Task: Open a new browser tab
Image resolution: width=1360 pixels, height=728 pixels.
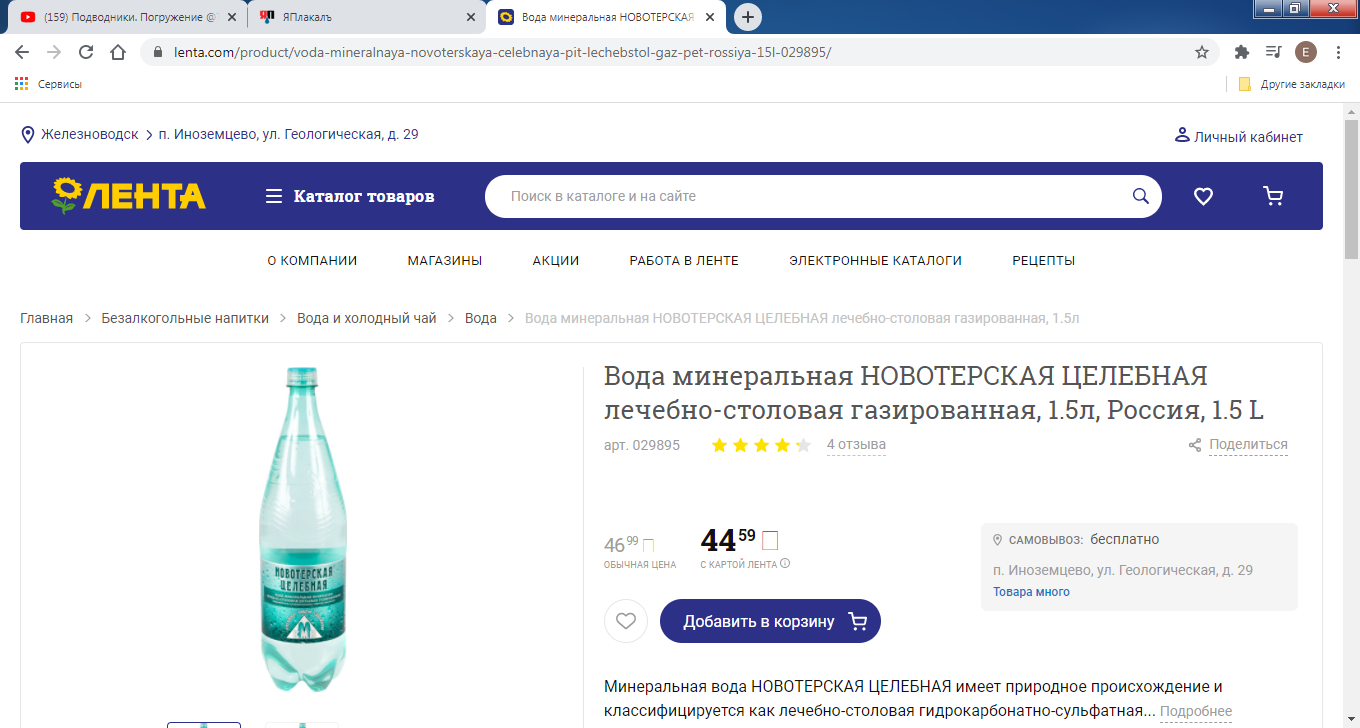Action: click(747, 17)
